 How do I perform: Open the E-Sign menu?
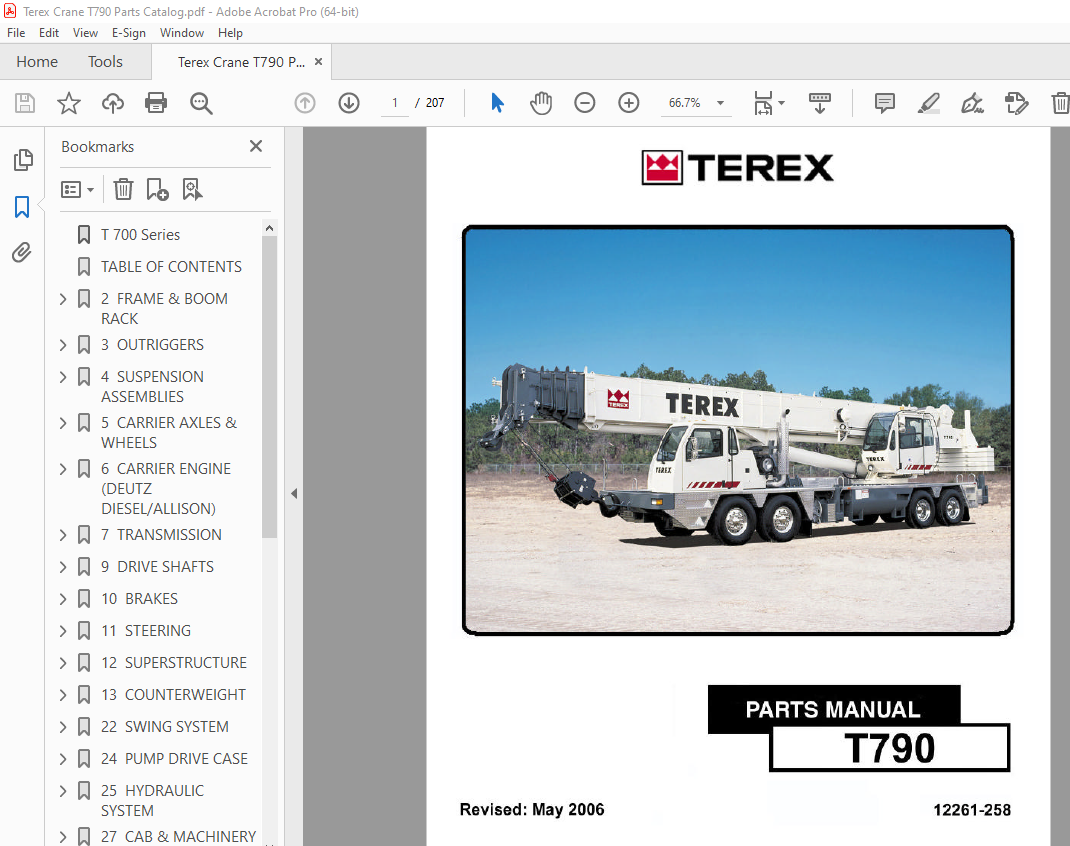[128, 33]
